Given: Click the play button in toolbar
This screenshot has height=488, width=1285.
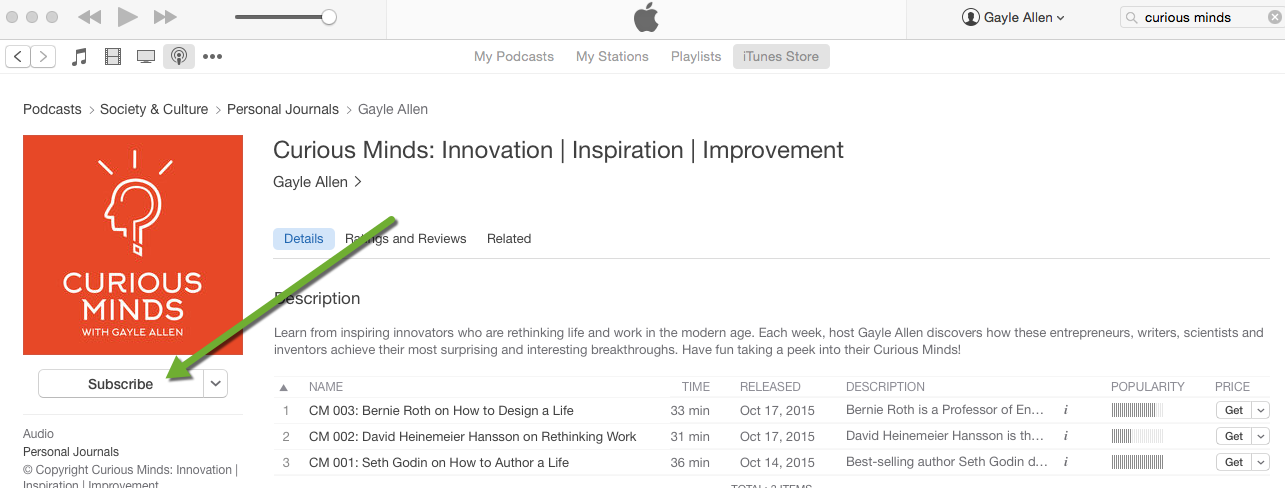Looking at the screenshot, I should [127, 17].
